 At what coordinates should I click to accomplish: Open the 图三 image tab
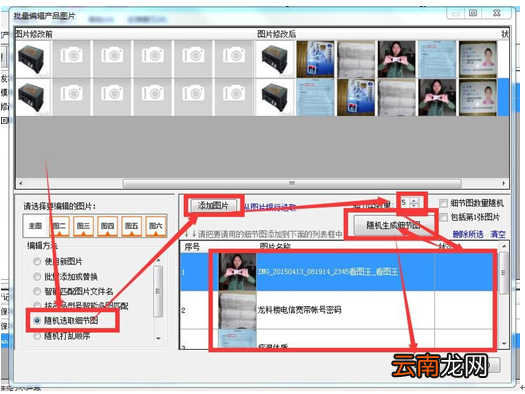coord(83,226)
